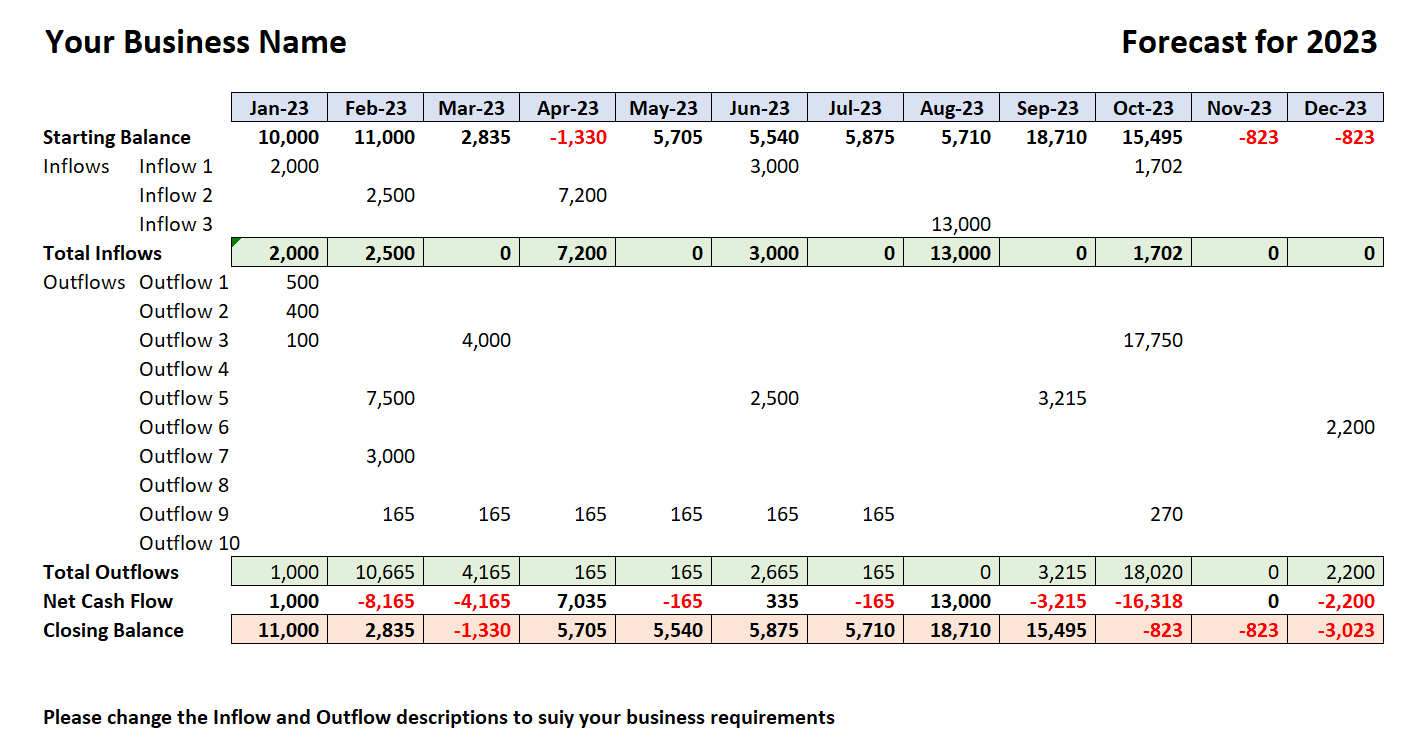Select the 'Your Business Name' title text
The image size is (1409, 749).
[196, 42]
